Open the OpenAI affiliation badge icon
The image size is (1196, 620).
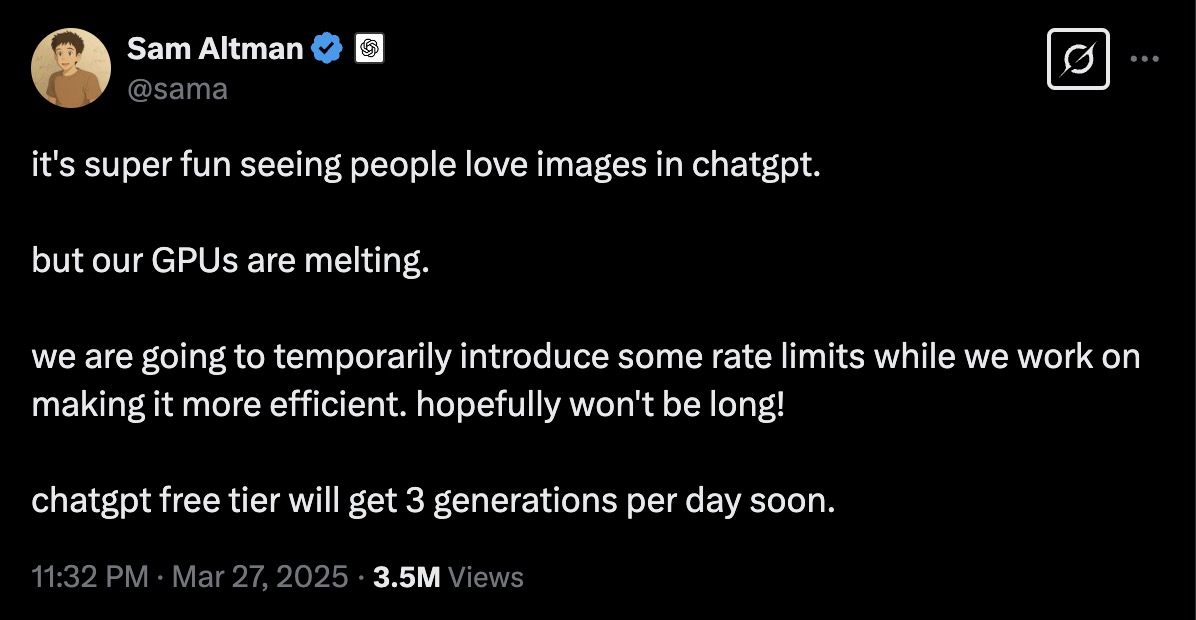(370, 49)
